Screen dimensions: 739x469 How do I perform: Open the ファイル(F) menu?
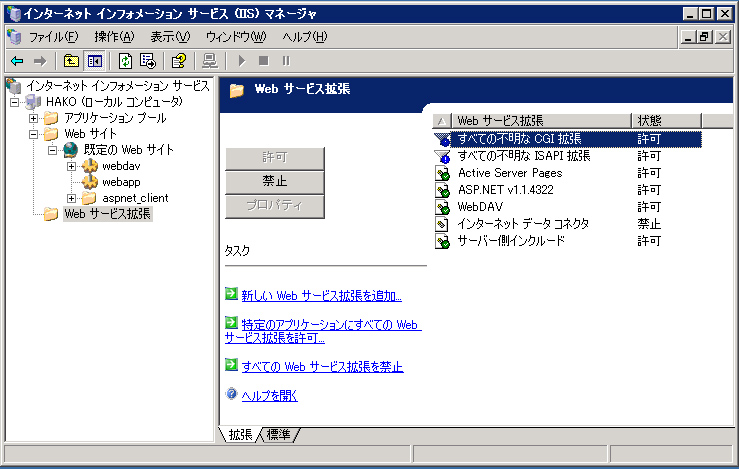tap(53, 37)
